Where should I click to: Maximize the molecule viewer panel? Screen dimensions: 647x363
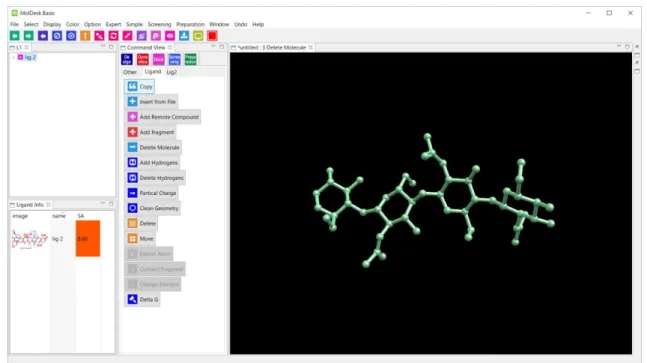point(627,47)
